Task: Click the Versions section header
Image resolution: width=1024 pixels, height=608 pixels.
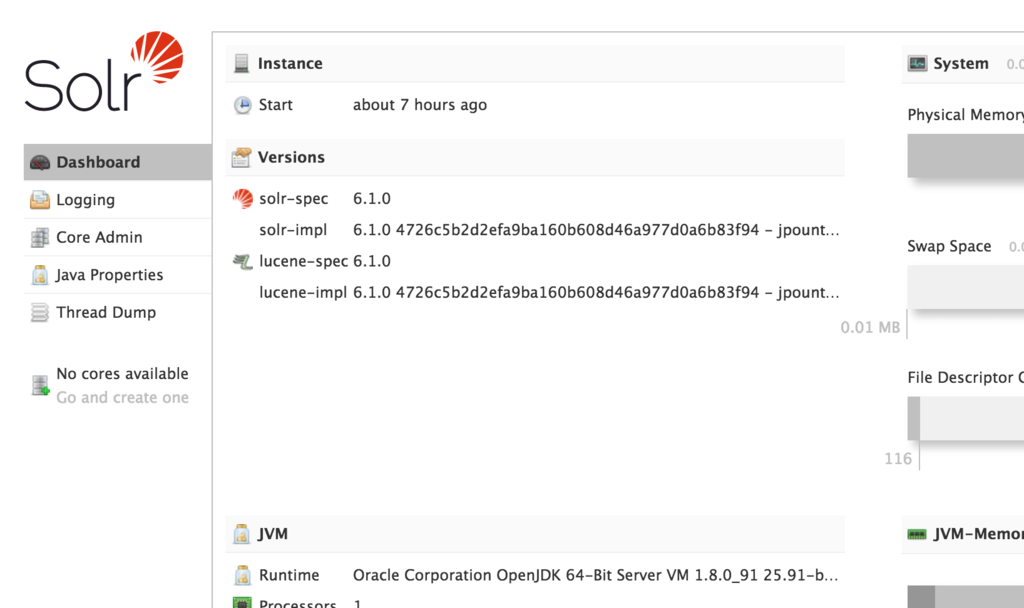Action: 535,157
